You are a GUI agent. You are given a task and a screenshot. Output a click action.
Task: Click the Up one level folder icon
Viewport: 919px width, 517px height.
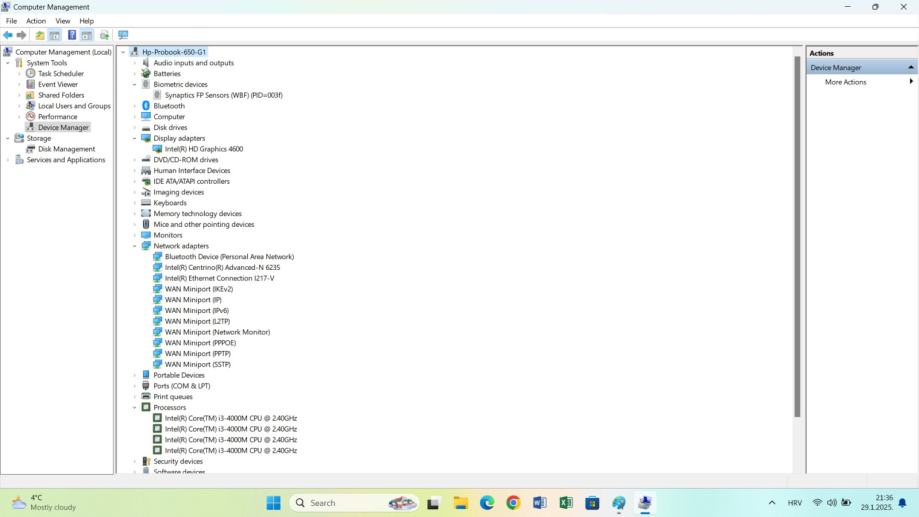(x=40, y=35)
